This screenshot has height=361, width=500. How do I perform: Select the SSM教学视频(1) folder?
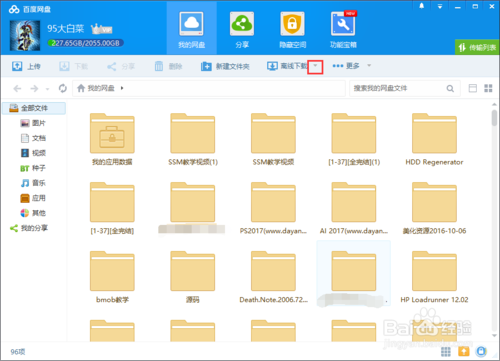point(193,139)
